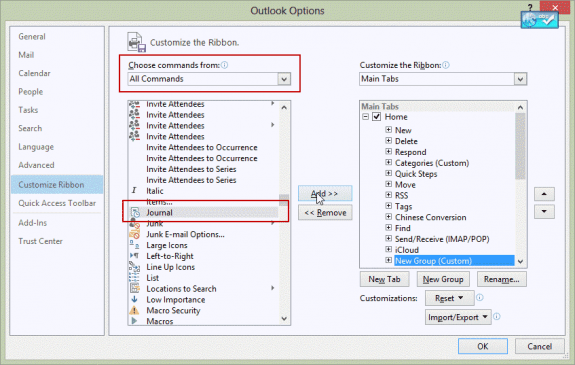Expand the Quick Steps group
Viewport: 575px width, 365px height.
pos(388,174)
